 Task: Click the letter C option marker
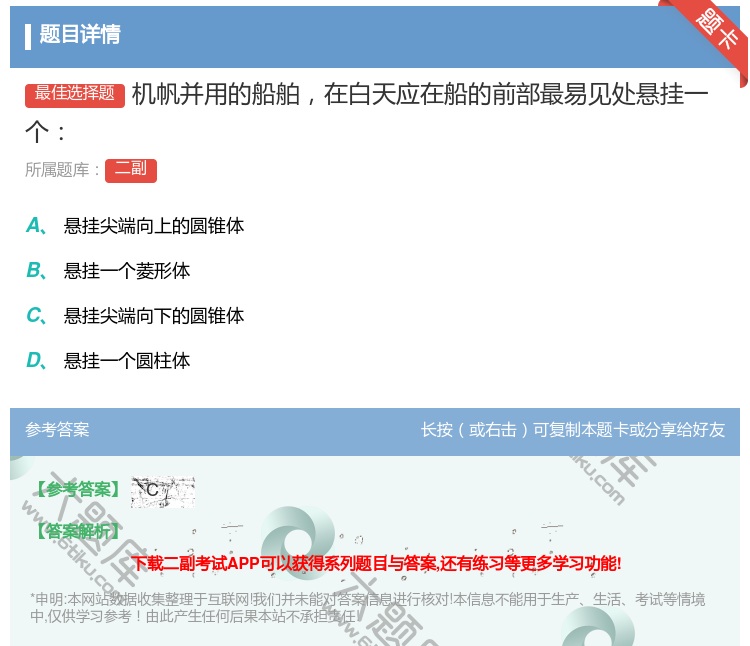[x=36, y=315]
